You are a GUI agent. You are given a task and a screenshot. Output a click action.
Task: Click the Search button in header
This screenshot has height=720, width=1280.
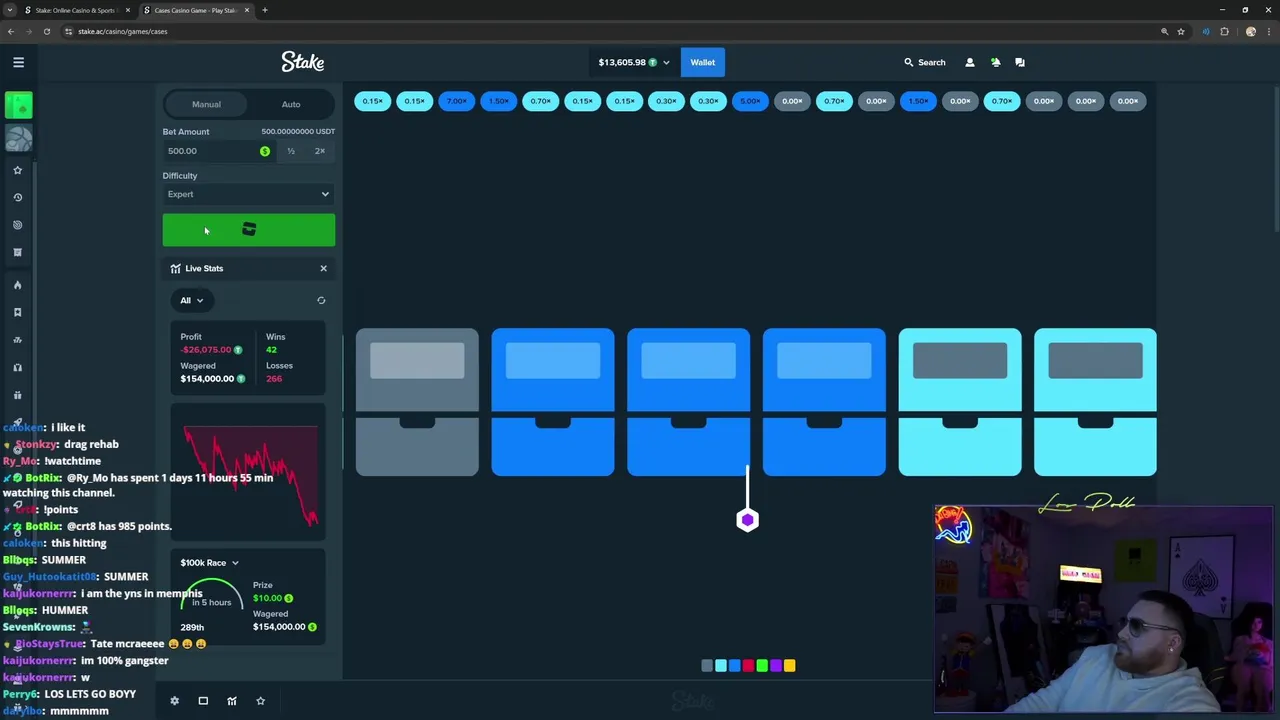924,62
